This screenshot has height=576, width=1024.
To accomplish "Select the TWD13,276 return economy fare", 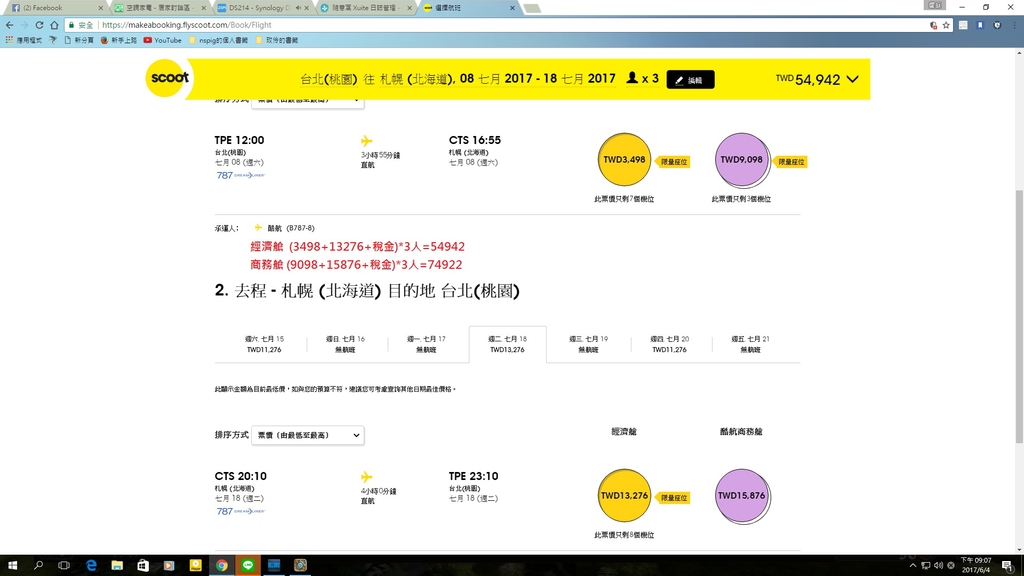I will point(624,496).
